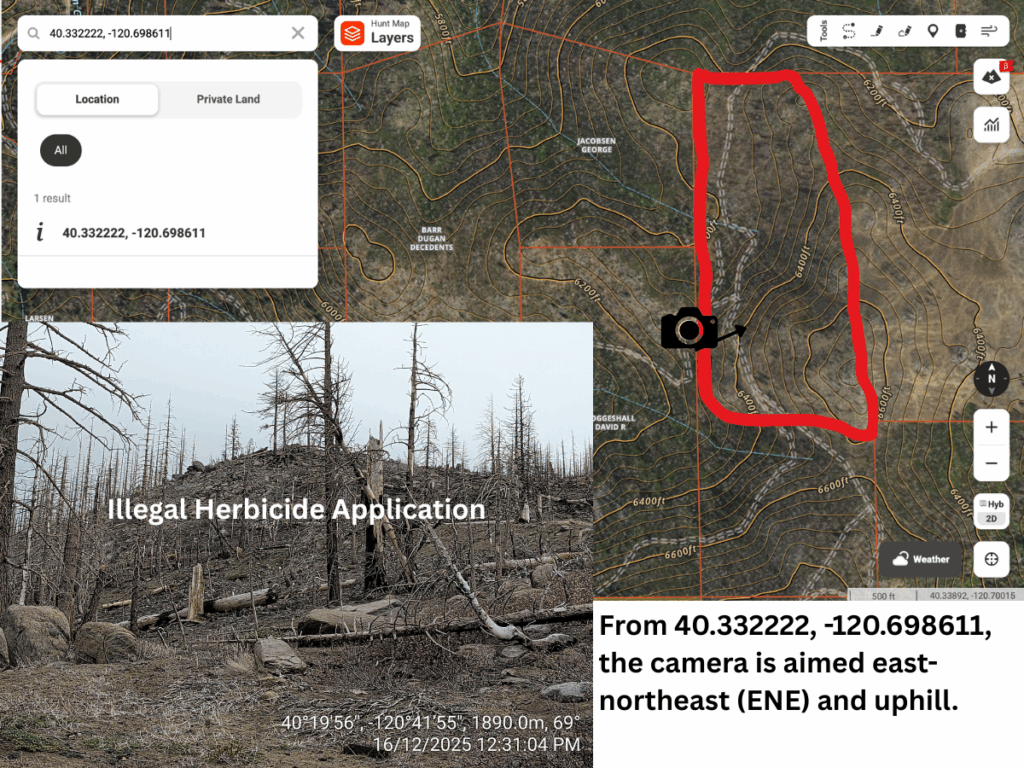Center map on my location crosshair
The height and width of the screenshot is (768, 1024).
coord(991,559)
